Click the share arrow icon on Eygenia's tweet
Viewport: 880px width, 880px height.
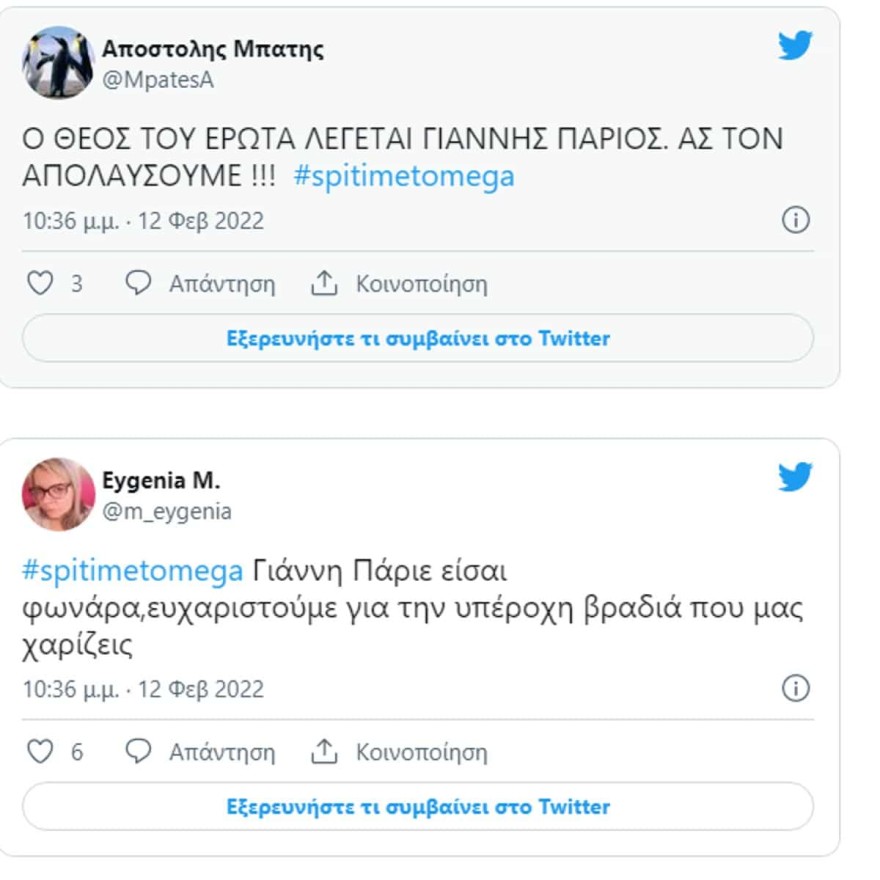[323, 752]
